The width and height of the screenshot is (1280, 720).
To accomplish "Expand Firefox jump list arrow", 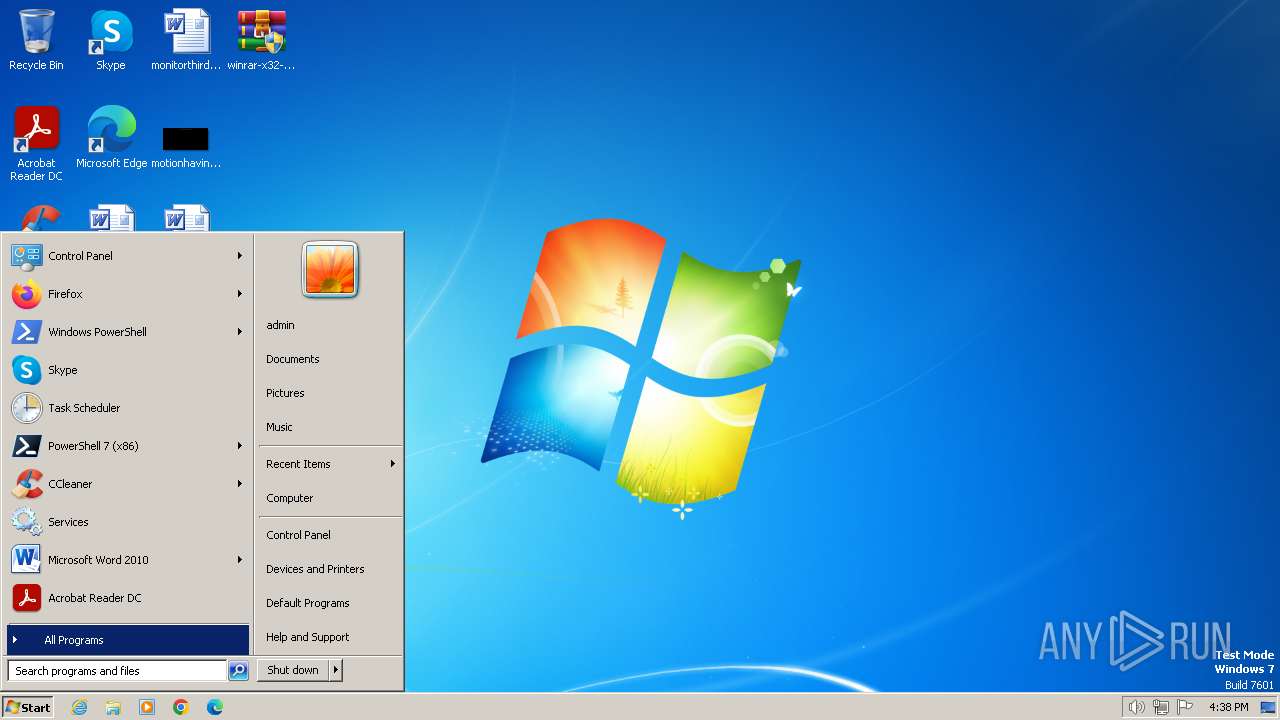I will click(240, 294).
